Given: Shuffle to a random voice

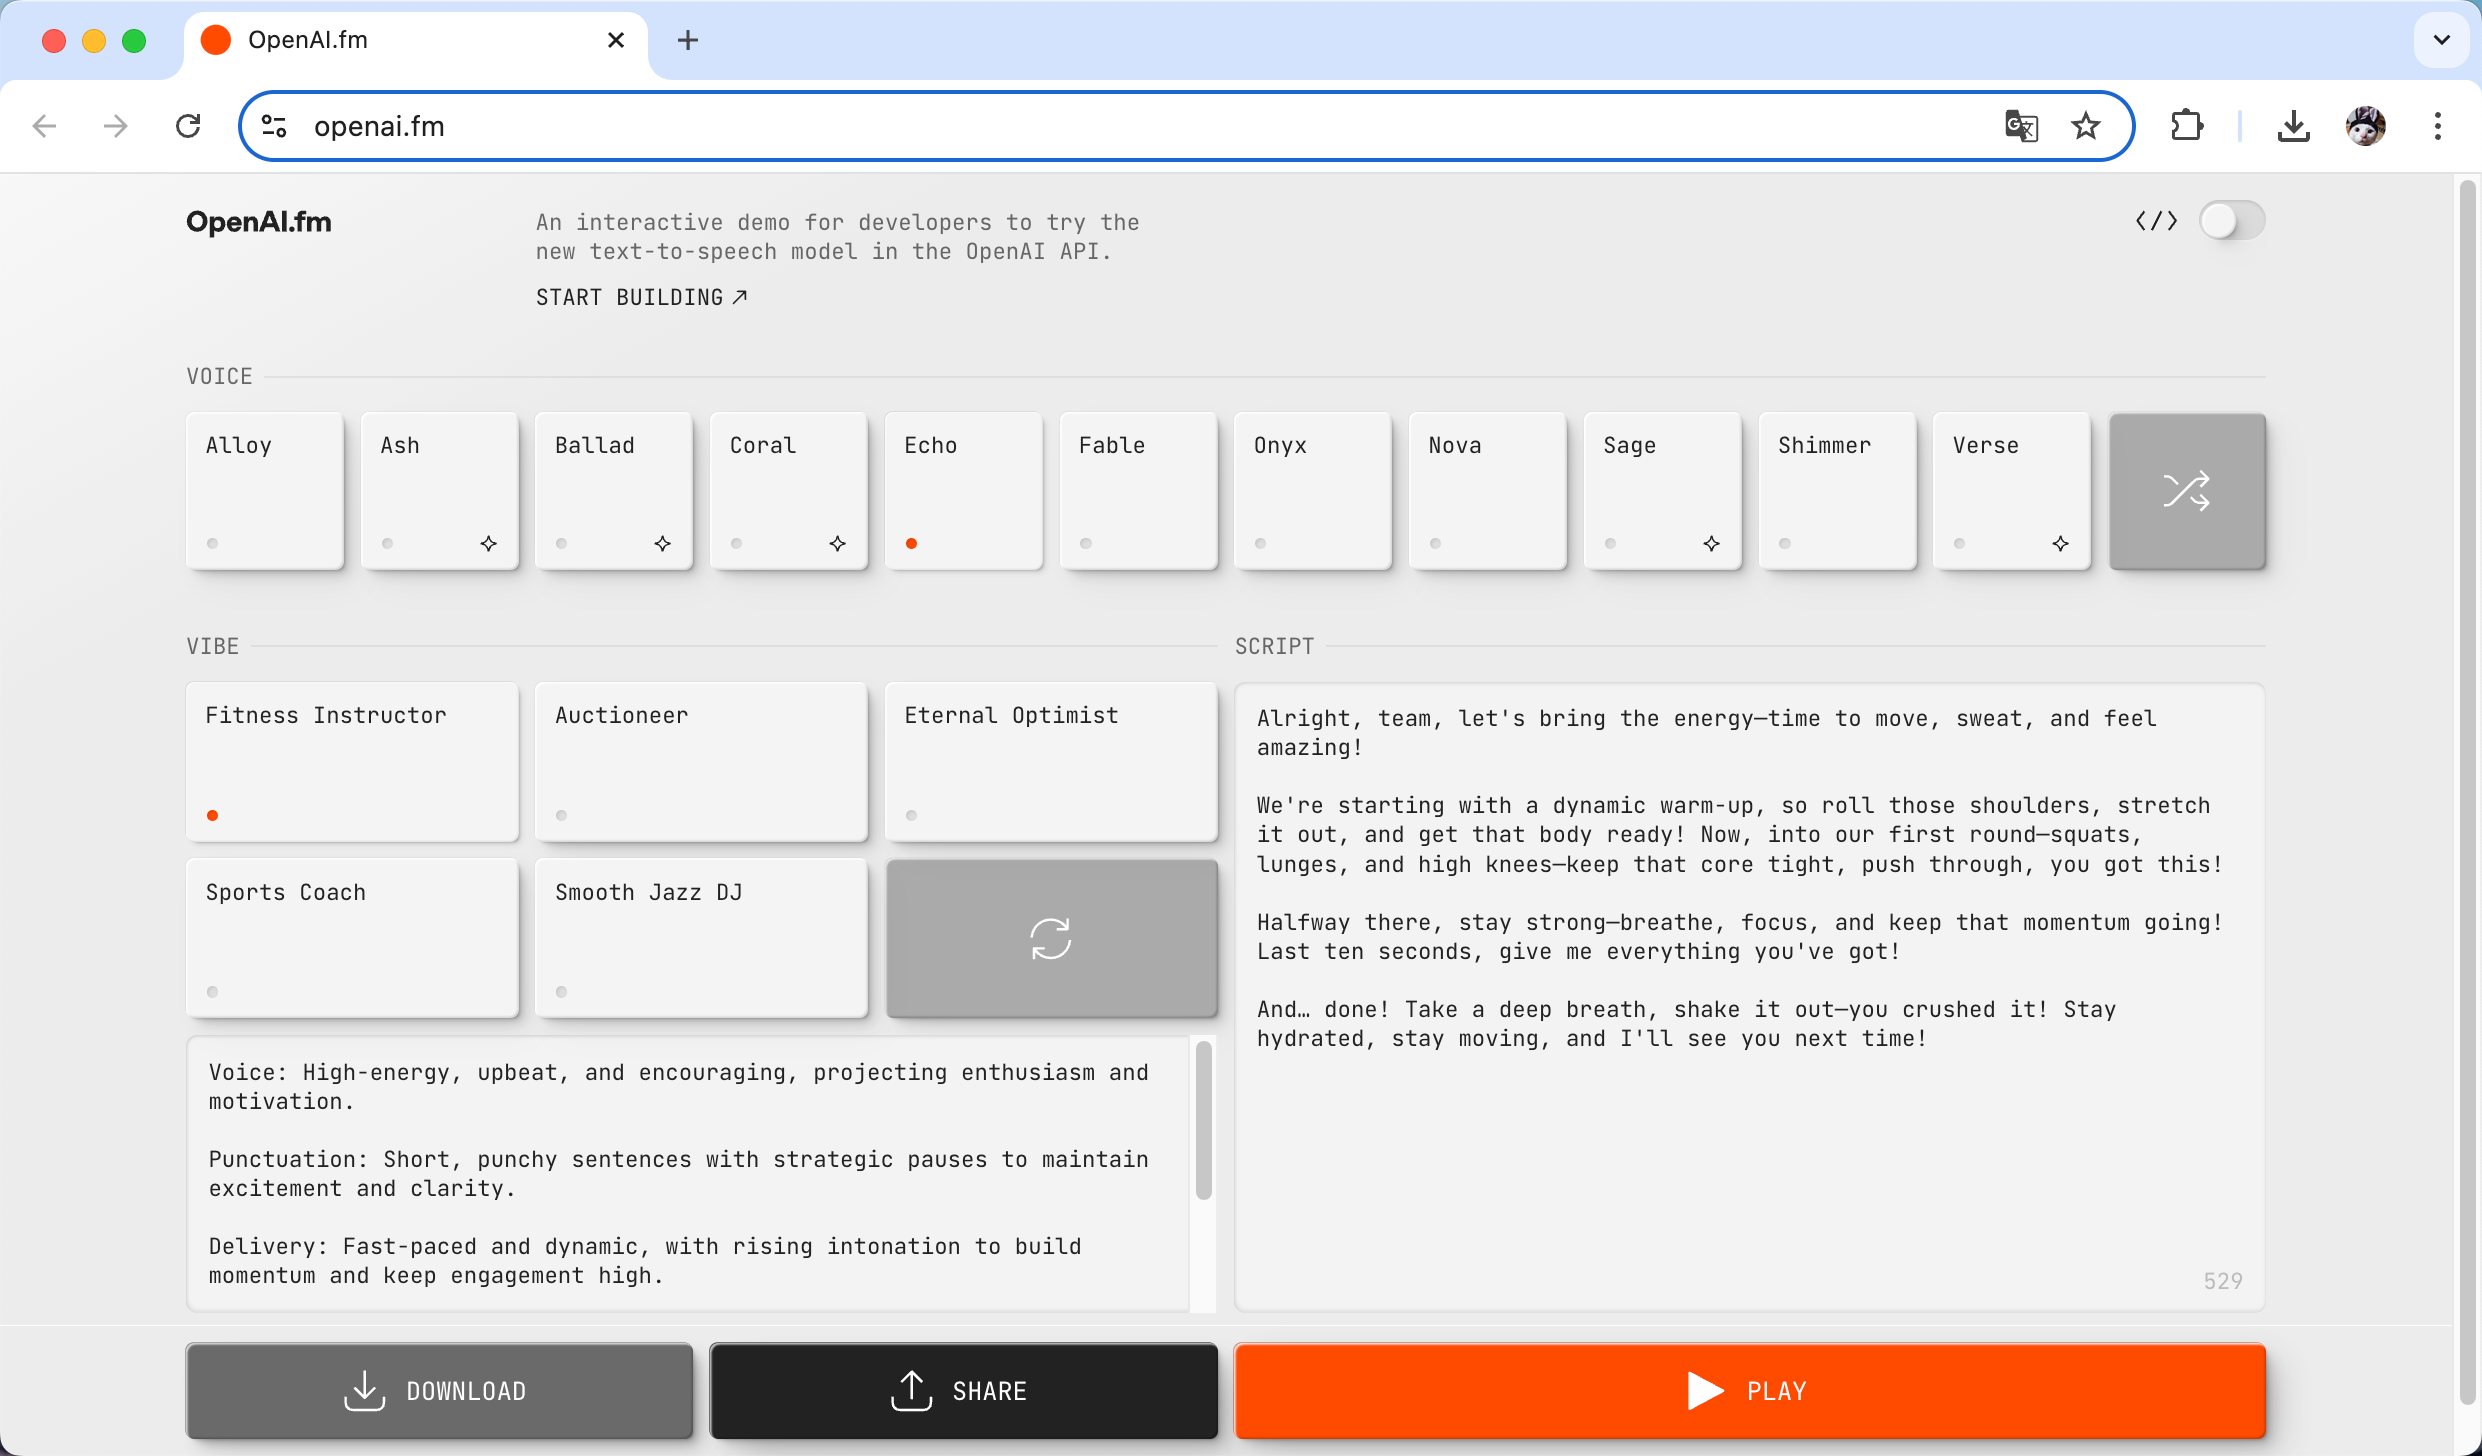Looking at the screenshot, I should pyautogui.click(x=2188, y=491).
